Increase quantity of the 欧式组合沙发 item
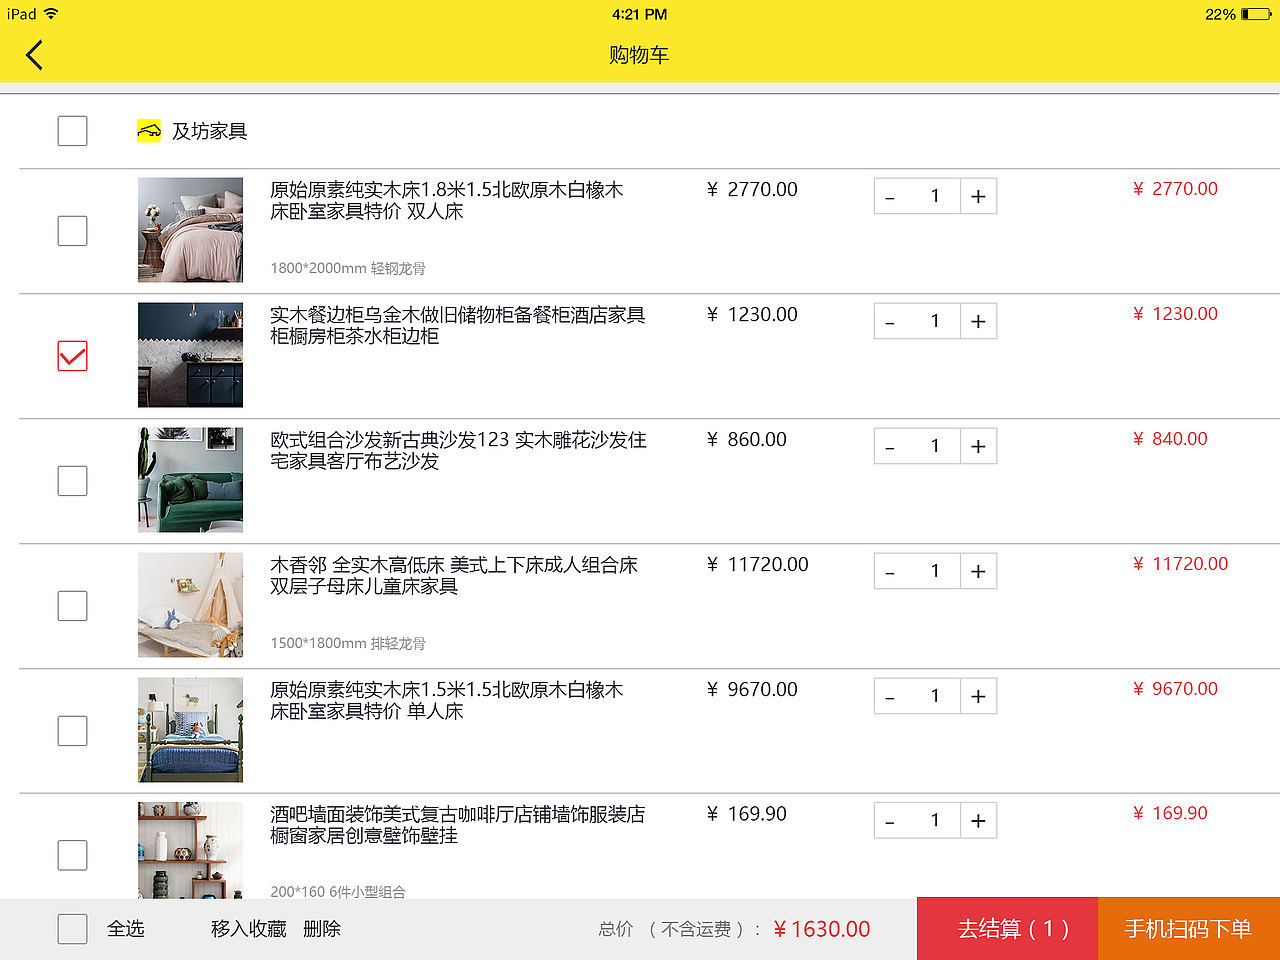 coord(979,446)
